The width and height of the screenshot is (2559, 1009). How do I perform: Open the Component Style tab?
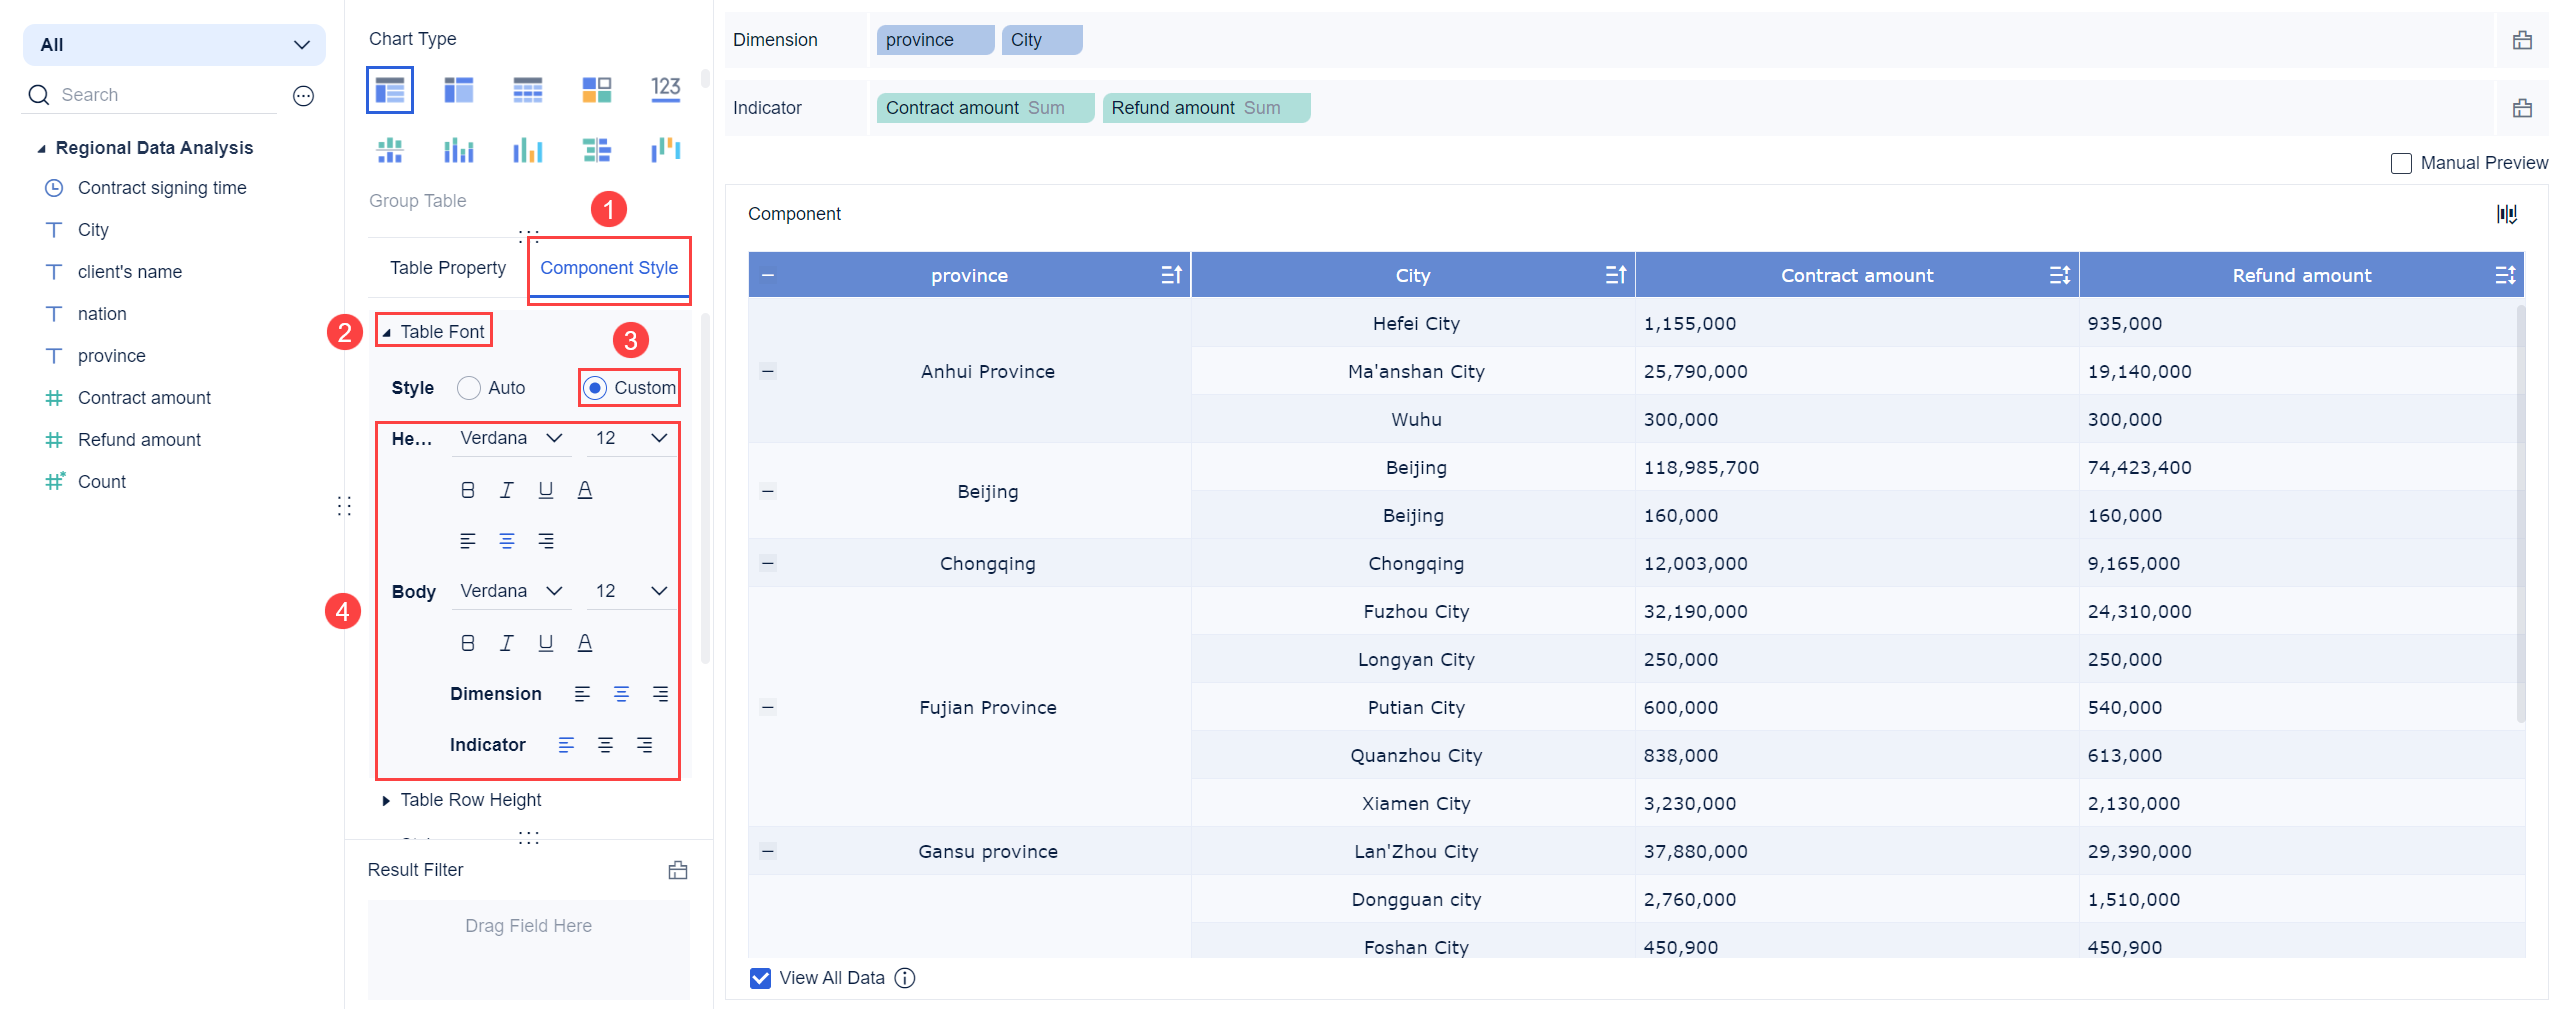608,268
